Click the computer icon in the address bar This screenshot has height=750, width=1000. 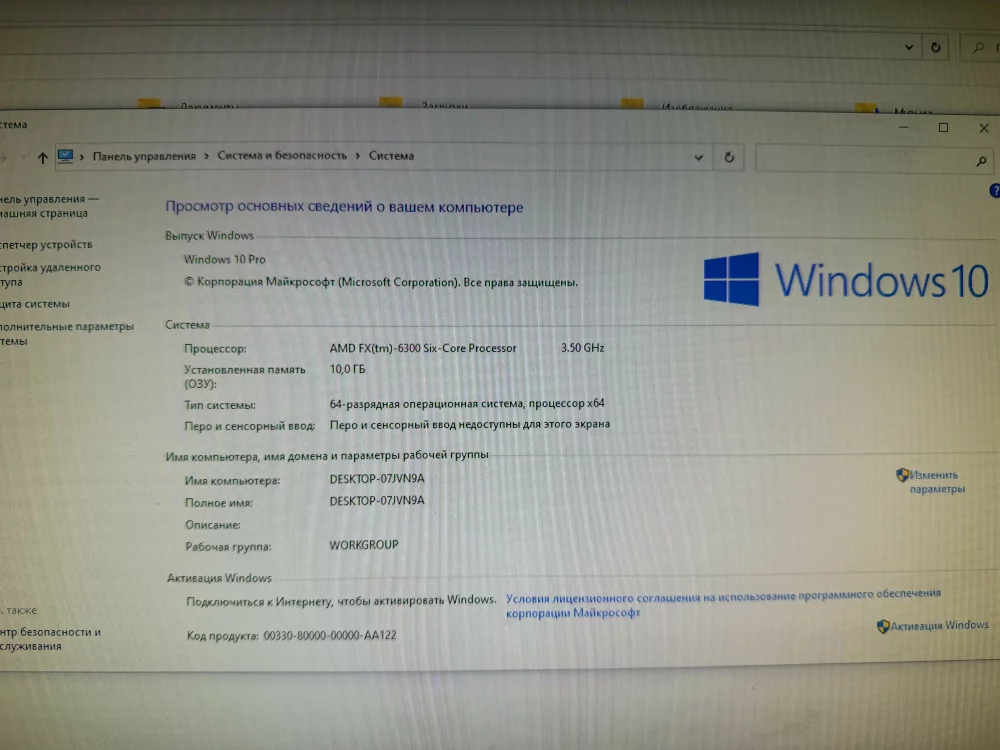66,156
